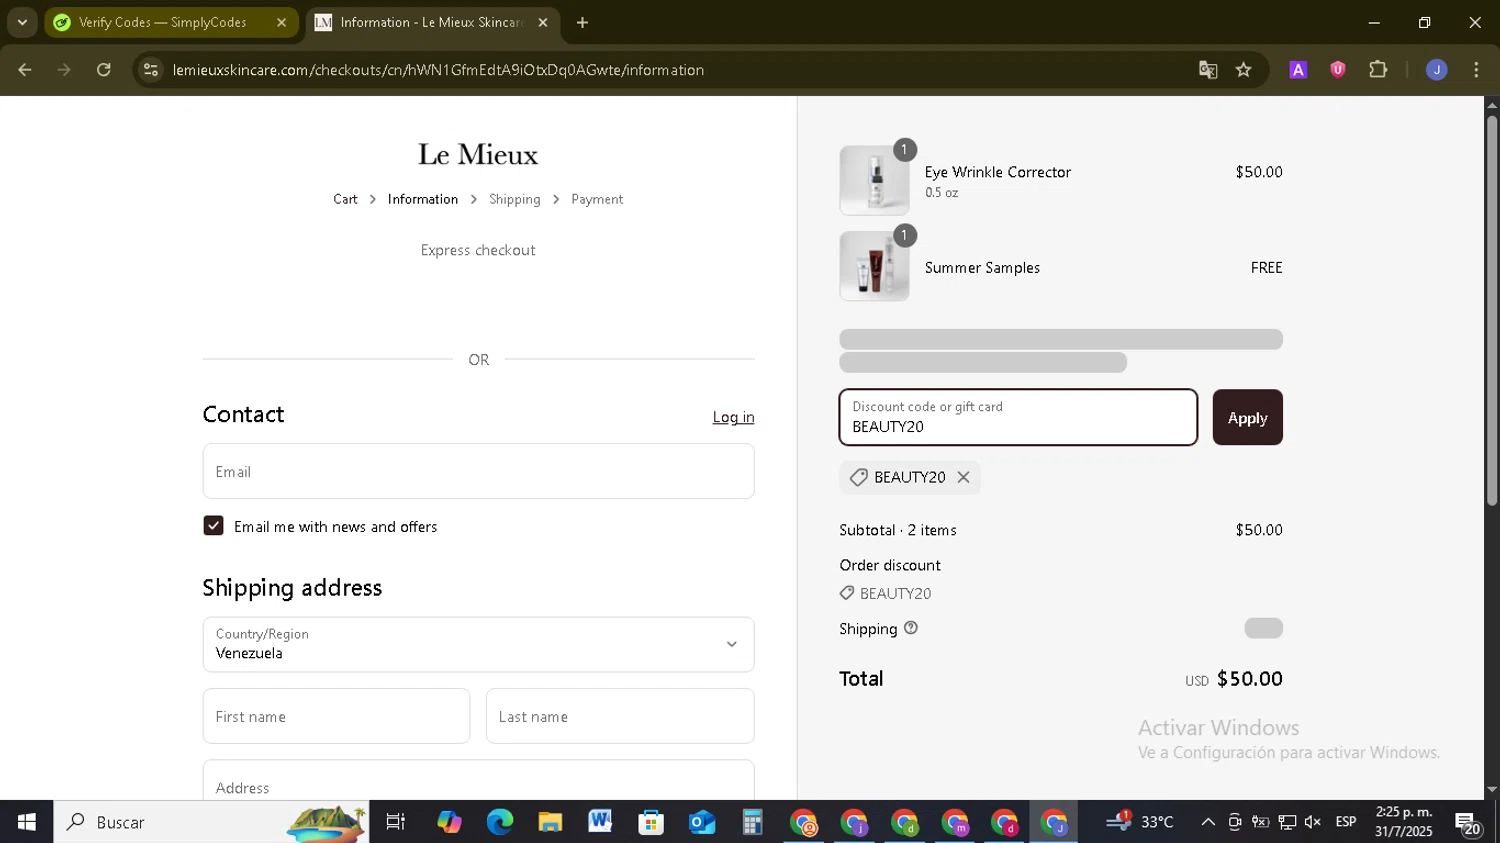The image size is (1500, 843).
Task: Open Outlook from the taskbar
Action: pyautogui.click(x=702, y=822)
